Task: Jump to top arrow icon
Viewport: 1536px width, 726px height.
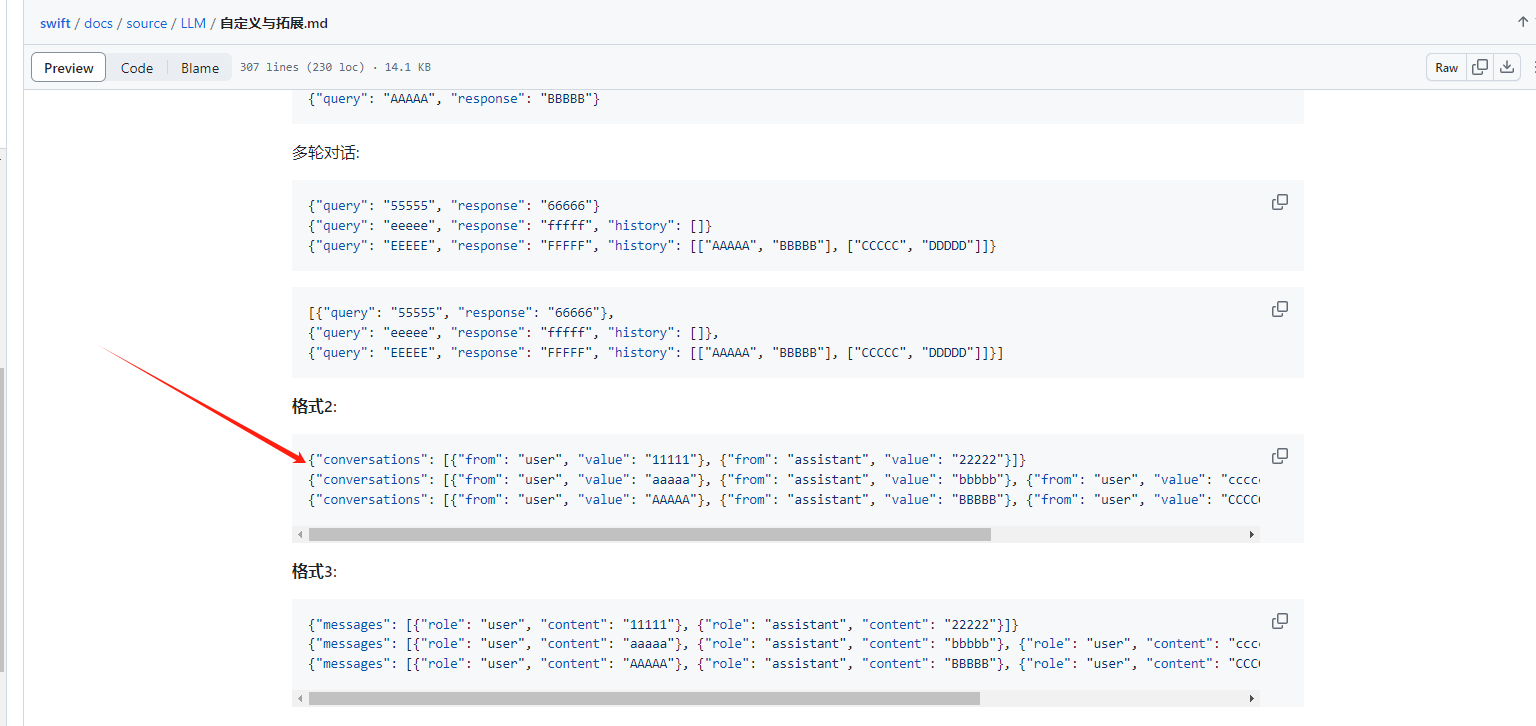Action: pos(1522,22)
